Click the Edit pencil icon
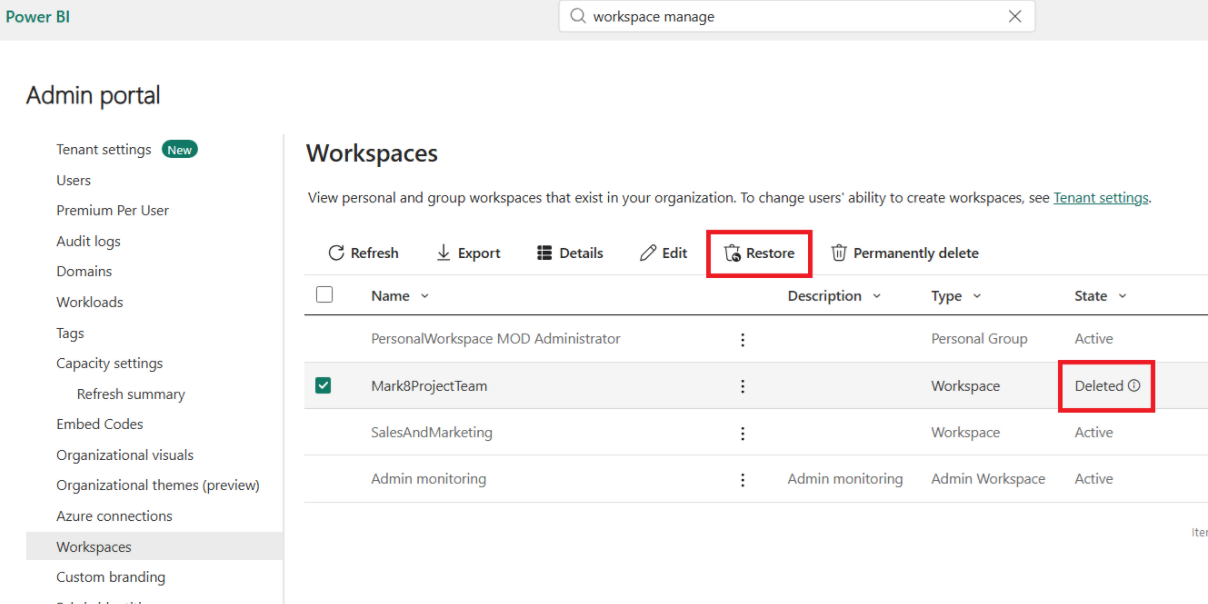 (648, 253)
